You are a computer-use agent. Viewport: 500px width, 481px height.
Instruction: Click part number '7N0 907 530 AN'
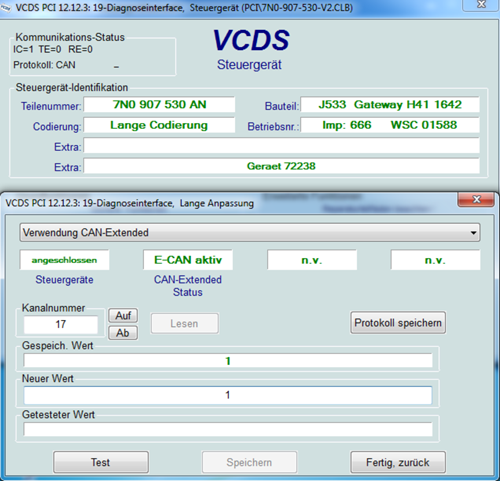pyautogui.click(x=159, y=105)
